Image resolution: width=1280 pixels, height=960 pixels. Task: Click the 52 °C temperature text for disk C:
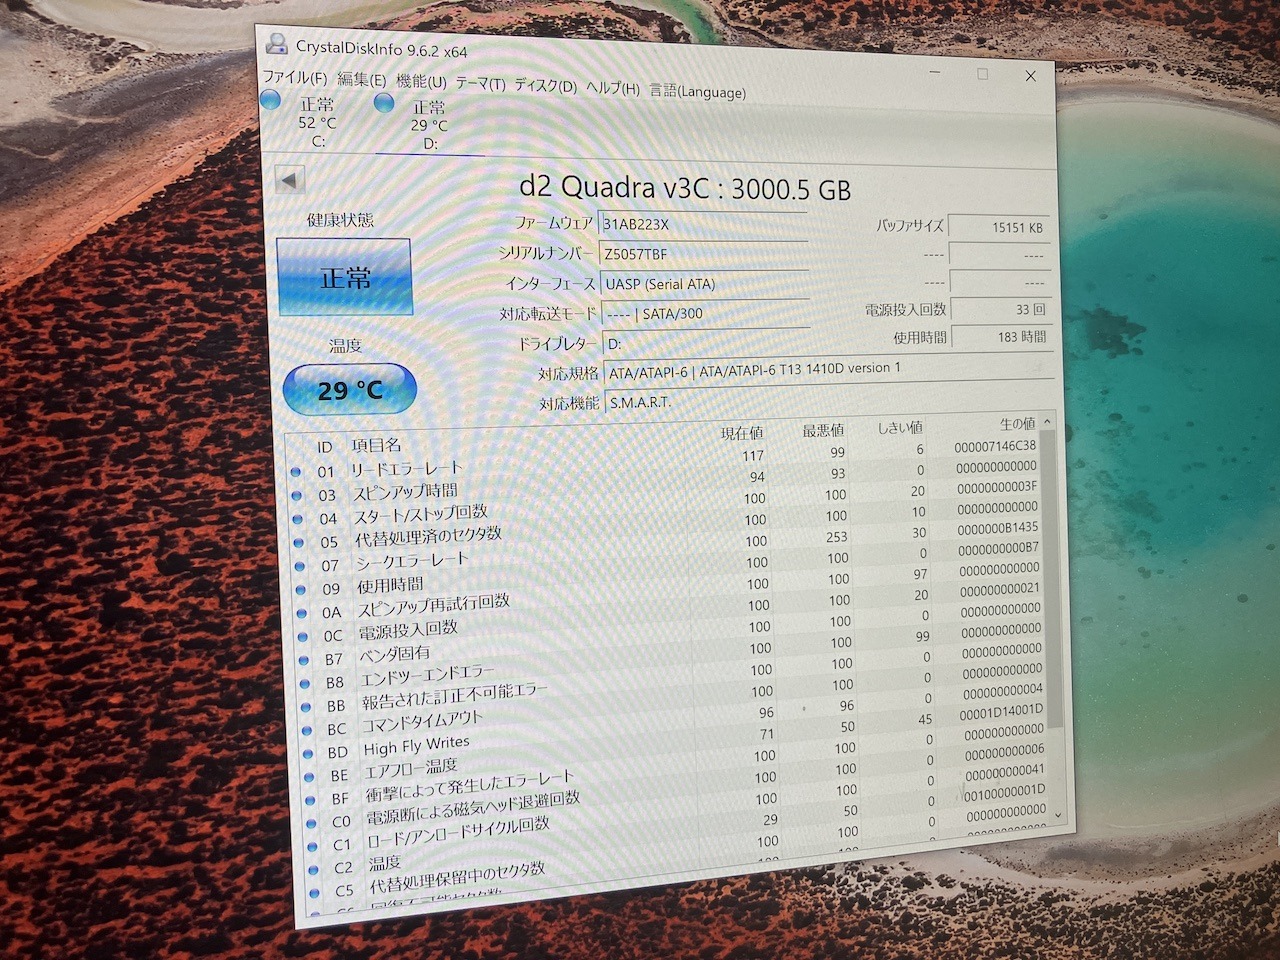pos(317,122)
